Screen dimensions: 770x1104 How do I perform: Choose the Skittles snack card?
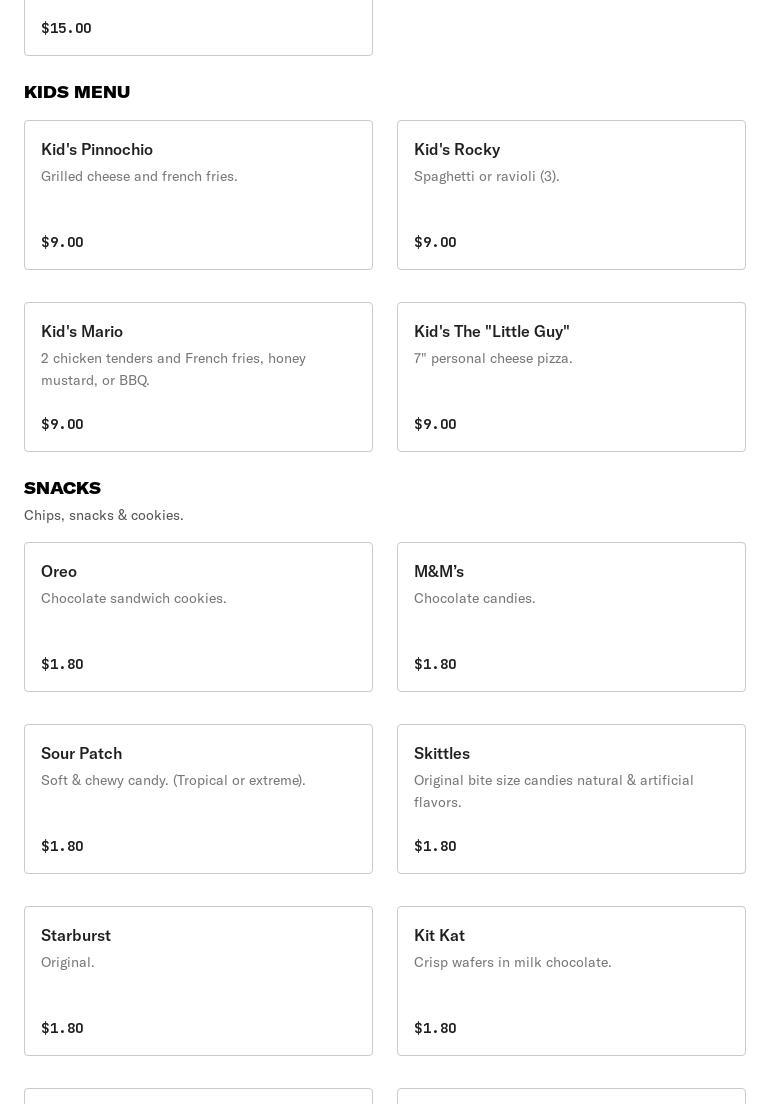(x=571, y=799)
